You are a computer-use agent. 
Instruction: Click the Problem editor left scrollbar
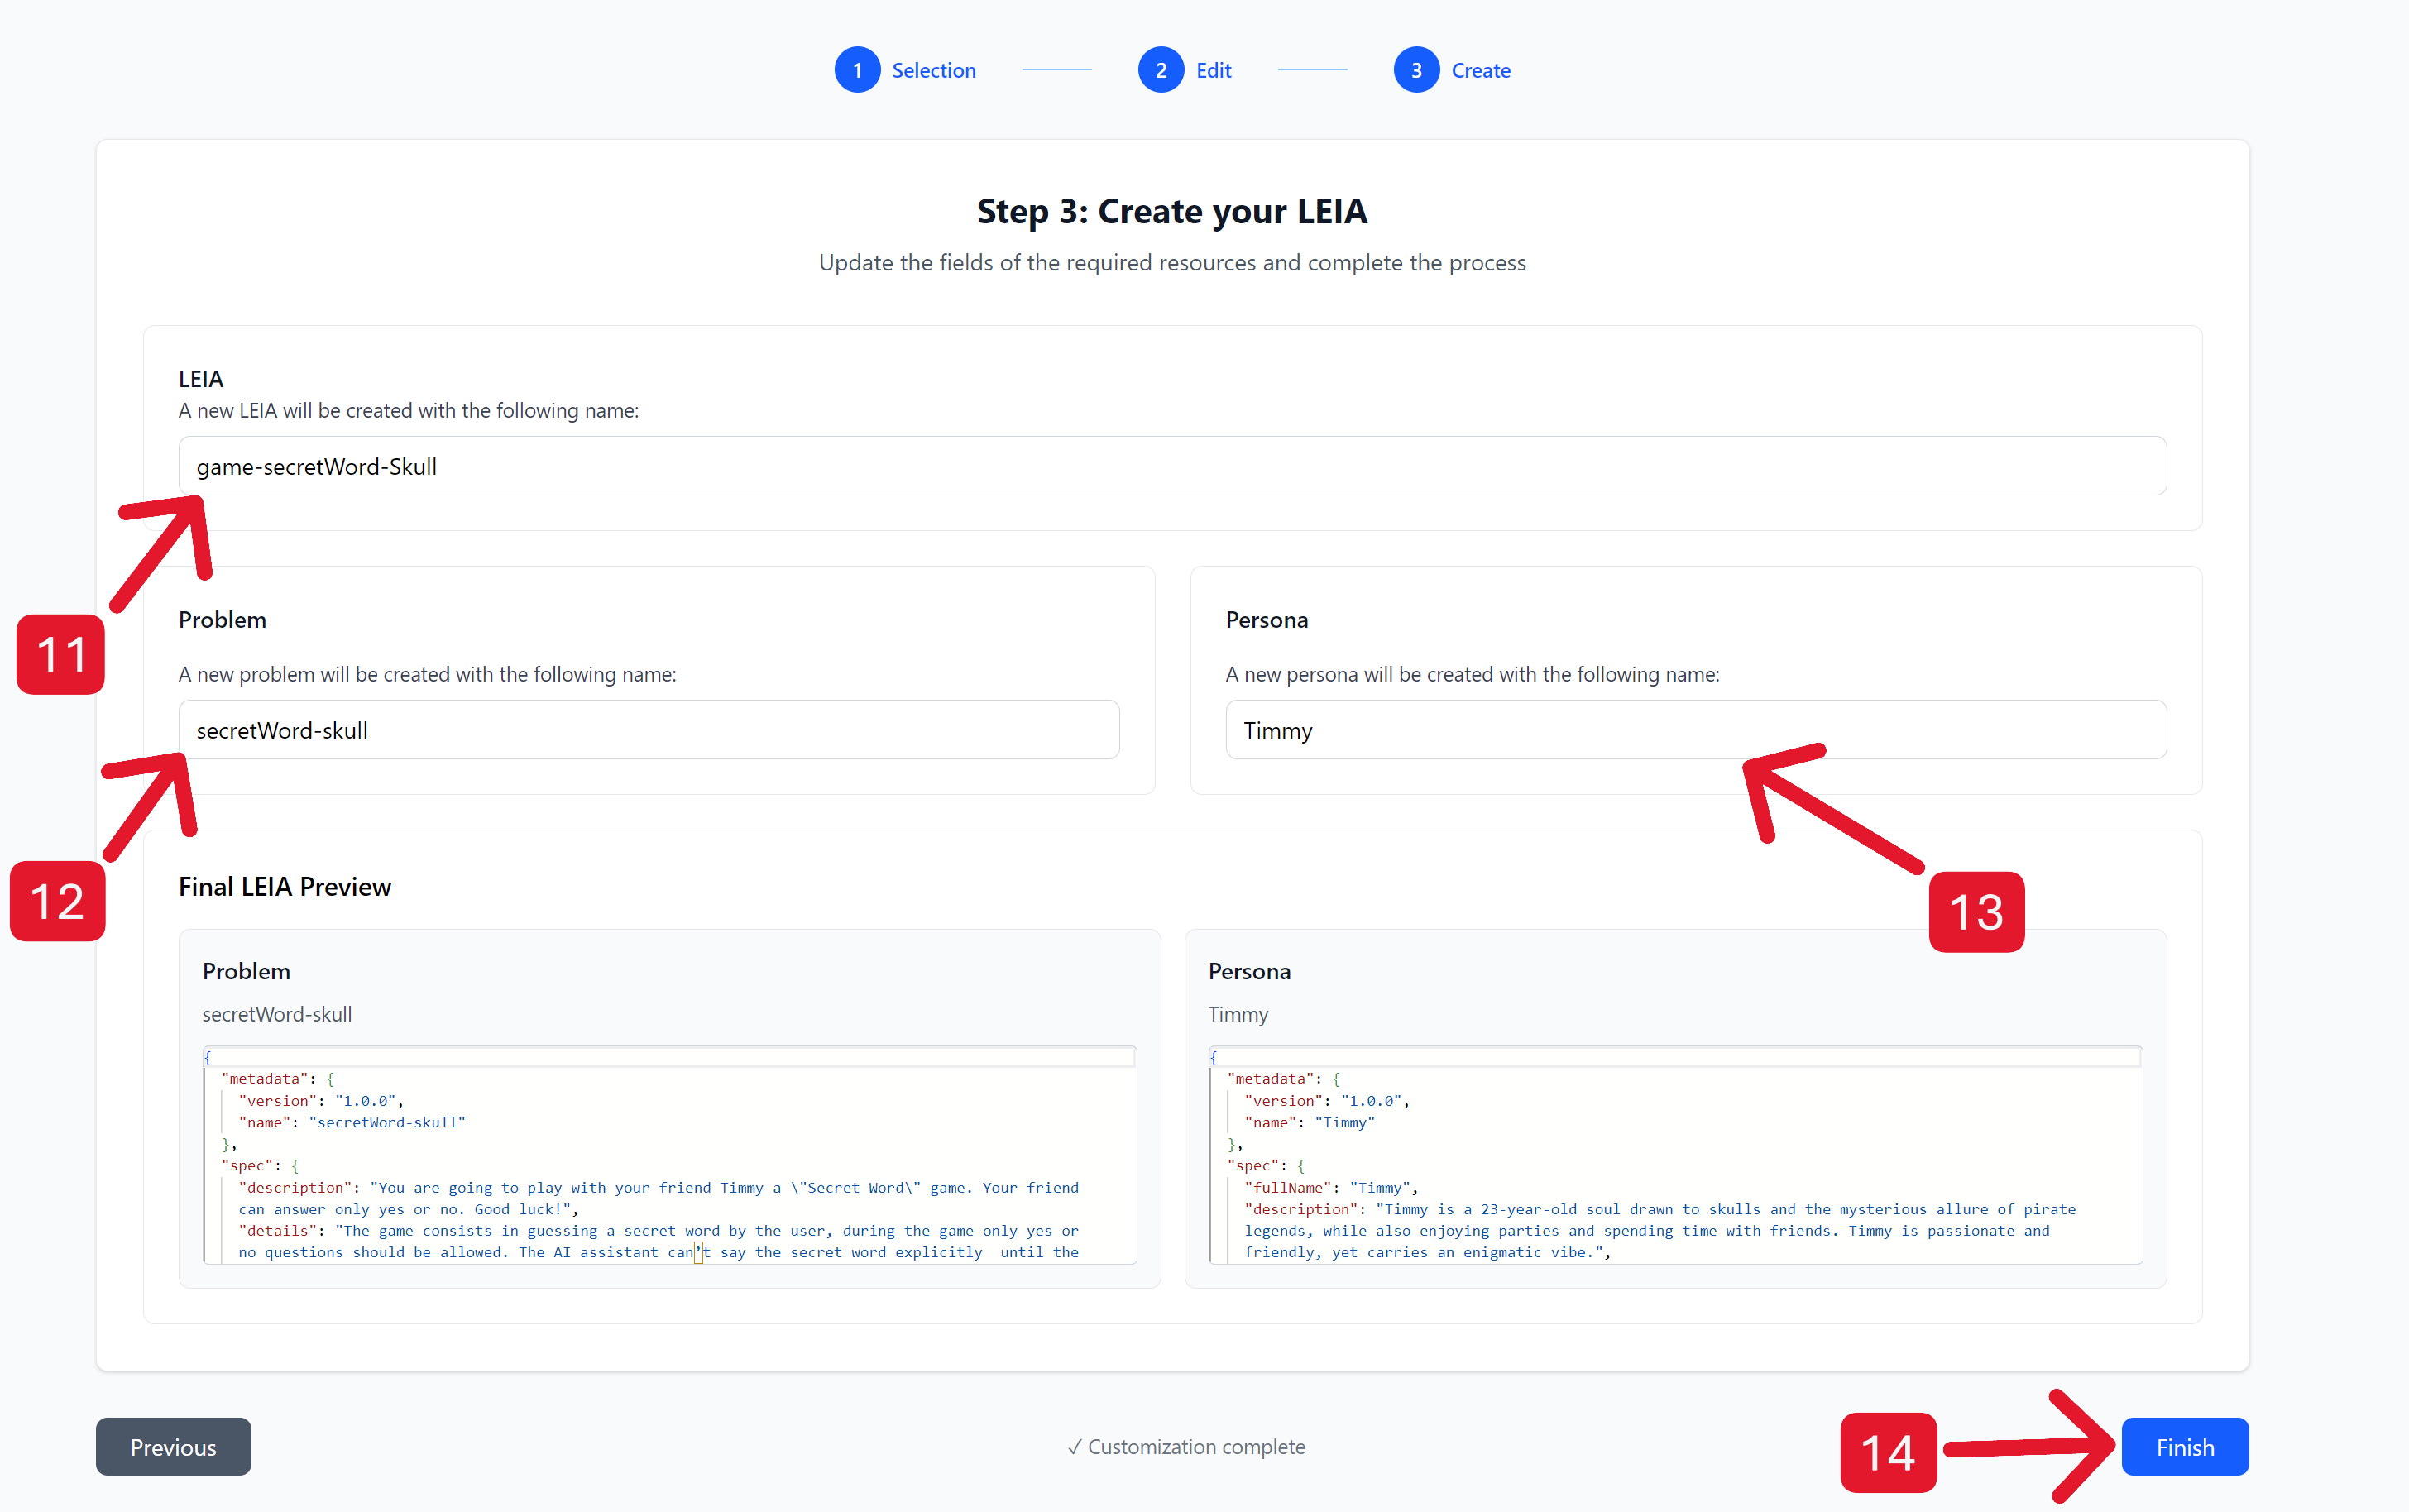[207, 1160]
